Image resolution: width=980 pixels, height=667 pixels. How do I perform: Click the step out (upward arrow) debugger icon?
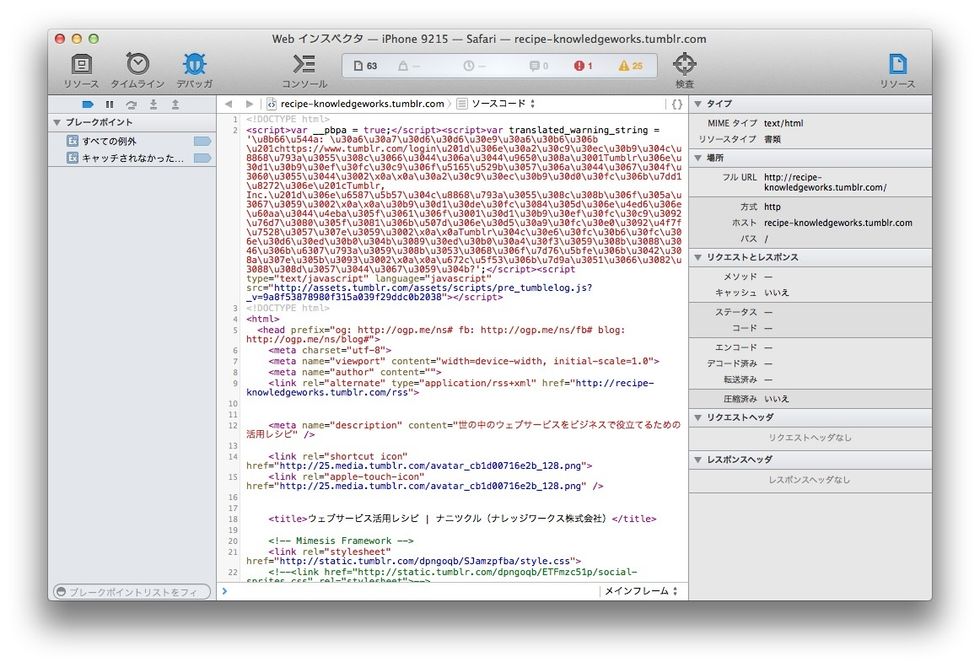coord(175,104)
